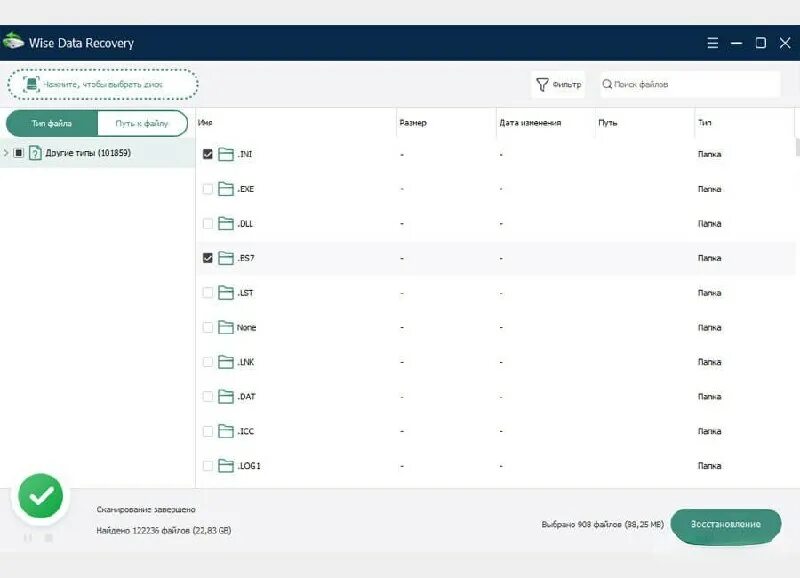Switch to the Тип файла tab
Image resolution: width=800 pixels, height=578 pixels.
[52, 123]
